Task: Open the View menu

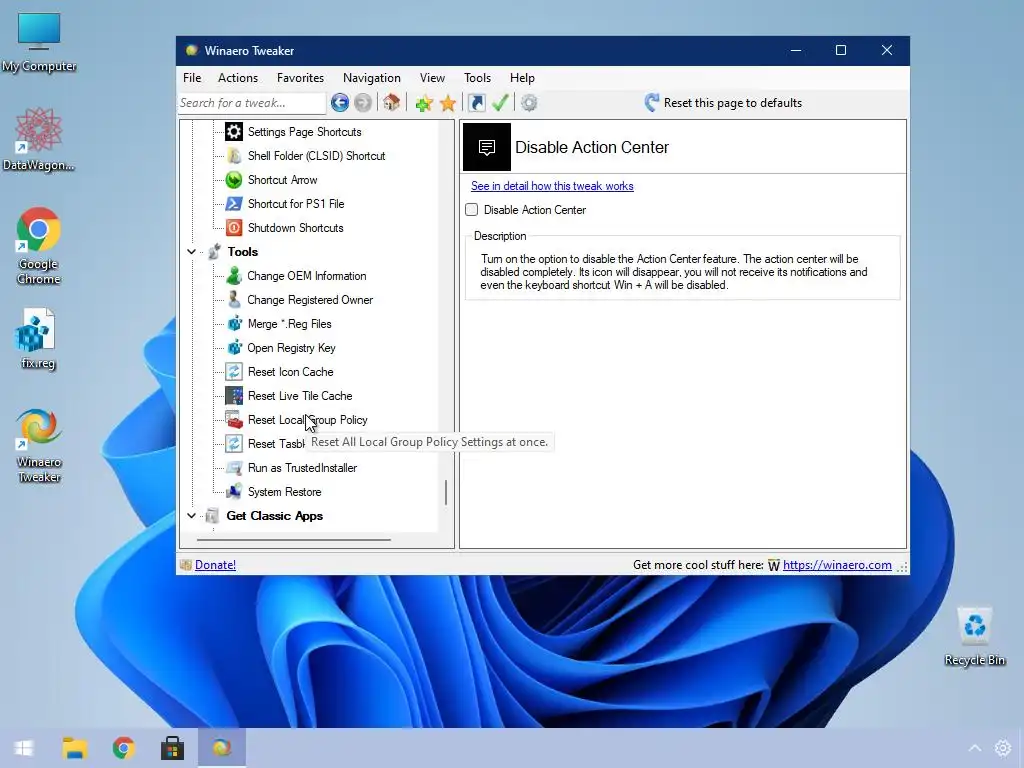Action: click(x=432, y=78)
